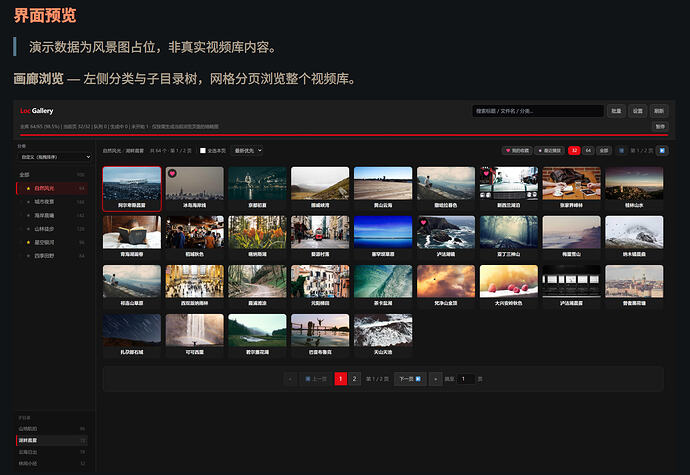Image resolution: width=690 pixels, height=475 pixels.
Task: Click blue next-page icon in top toolbar
Action: coord(662,151)
